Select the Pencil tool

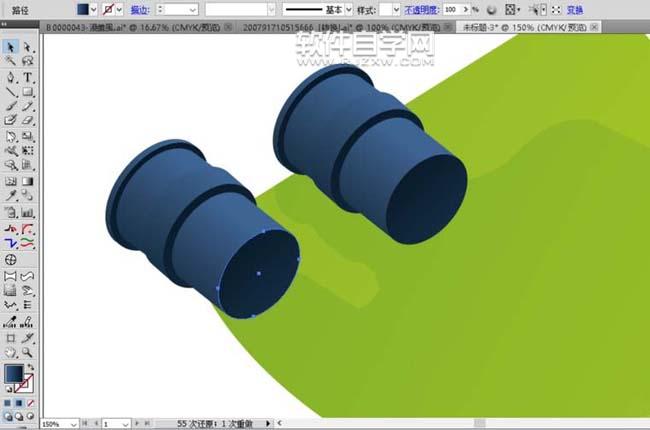coord(27,106)
